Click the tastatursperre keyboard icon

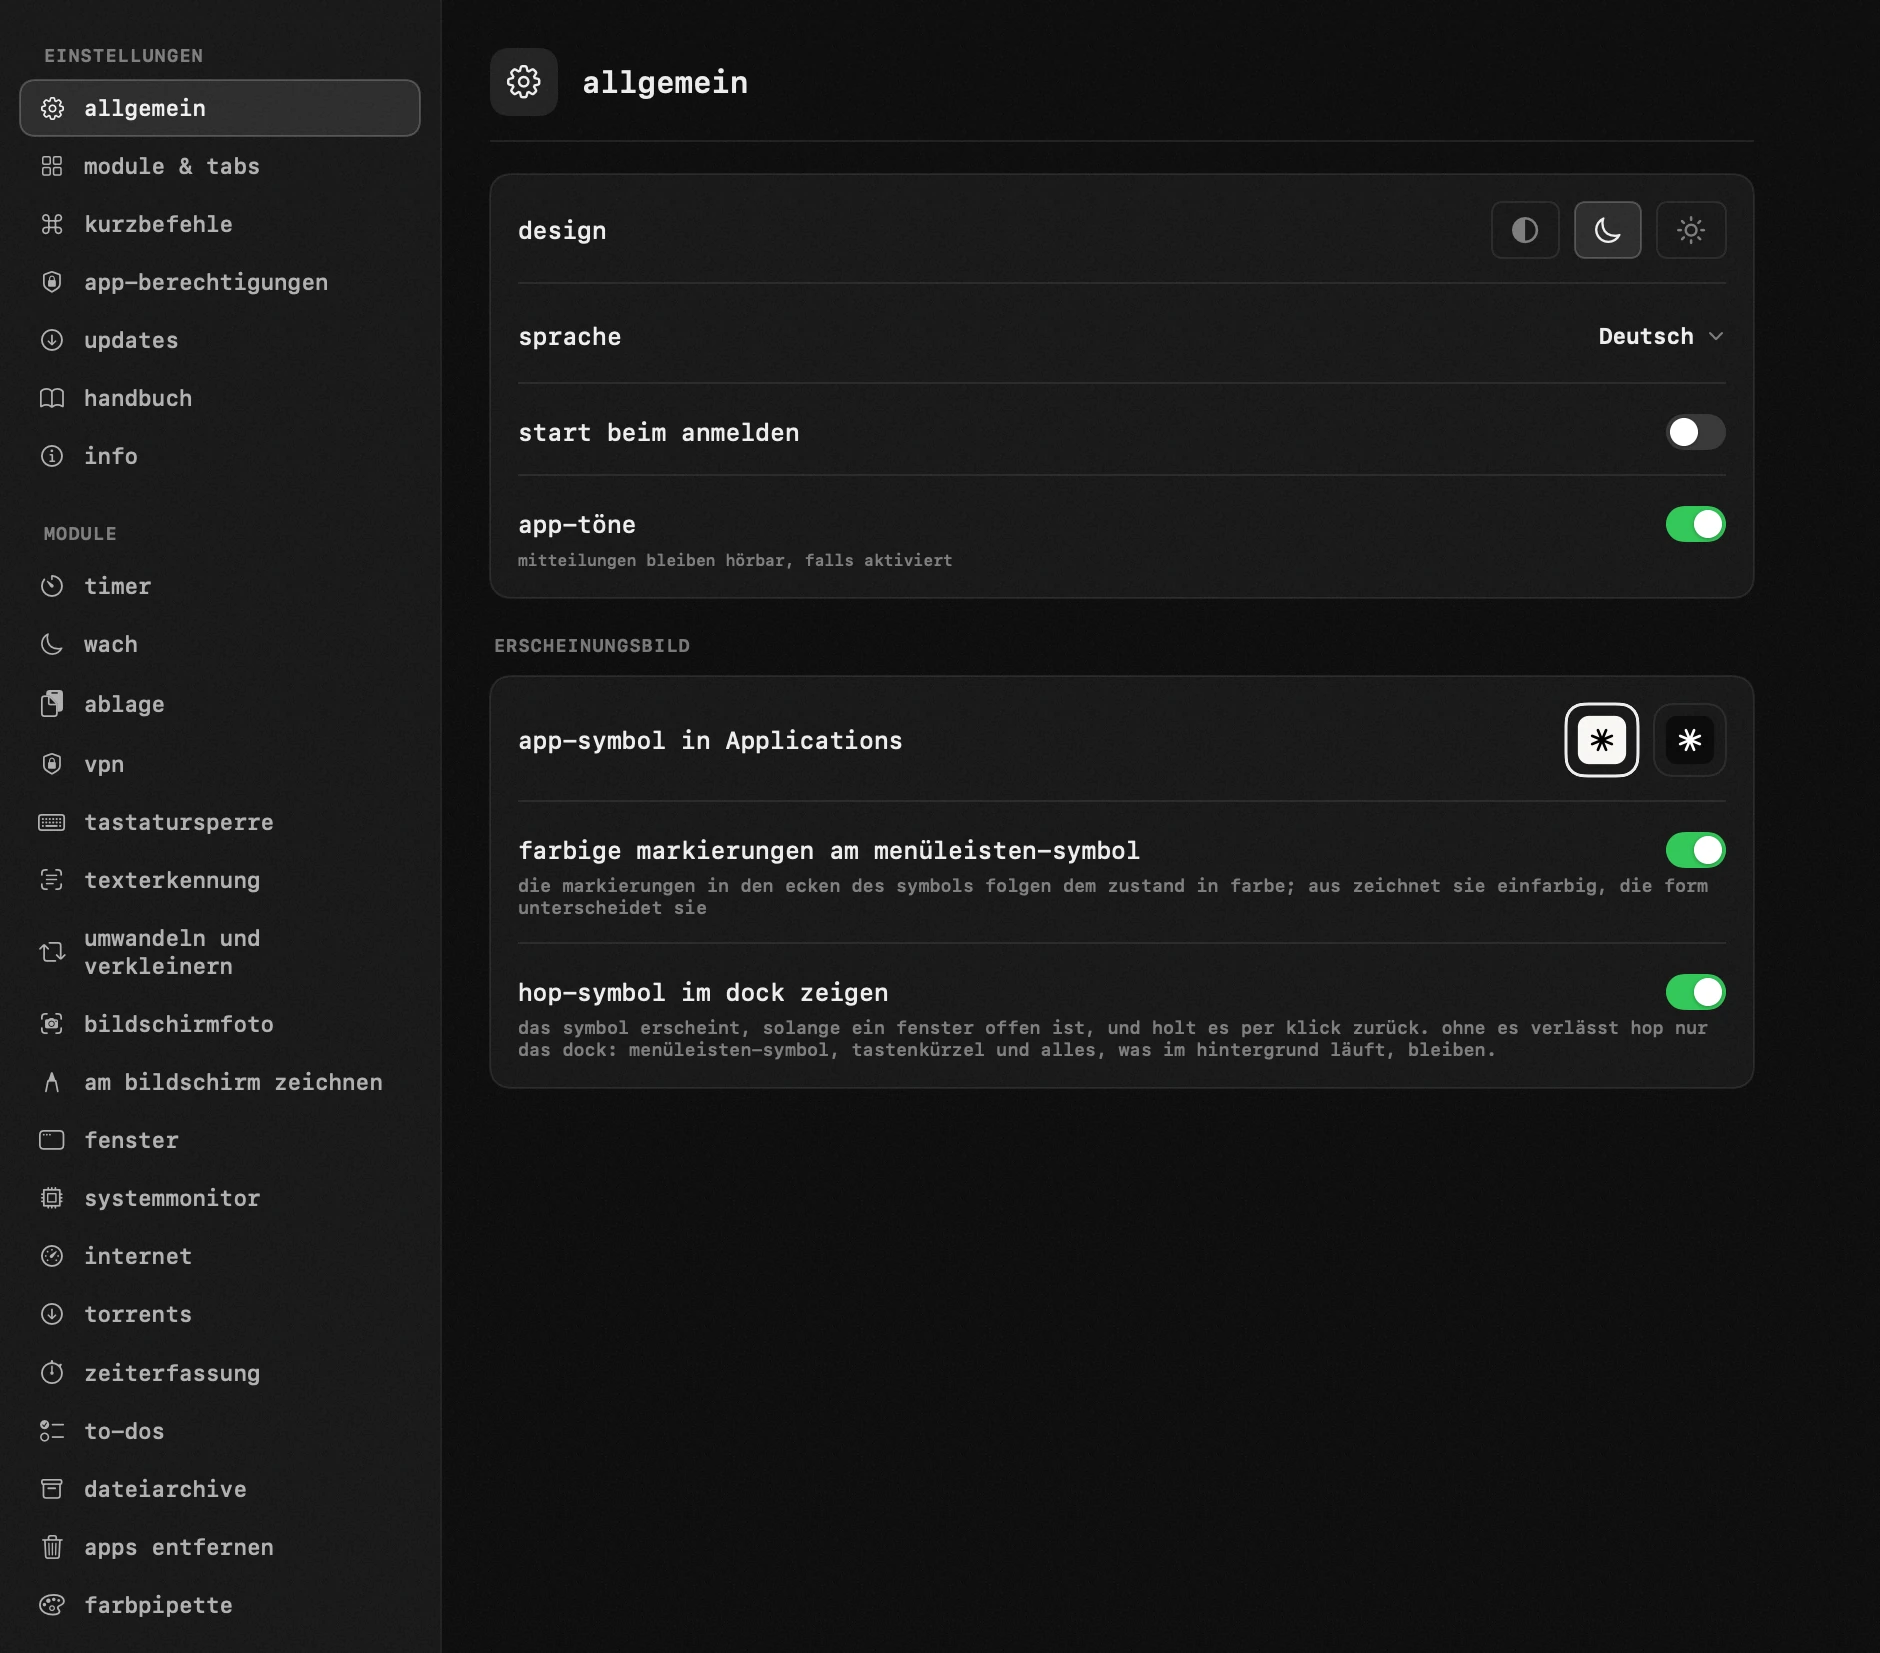click(52, 822)
